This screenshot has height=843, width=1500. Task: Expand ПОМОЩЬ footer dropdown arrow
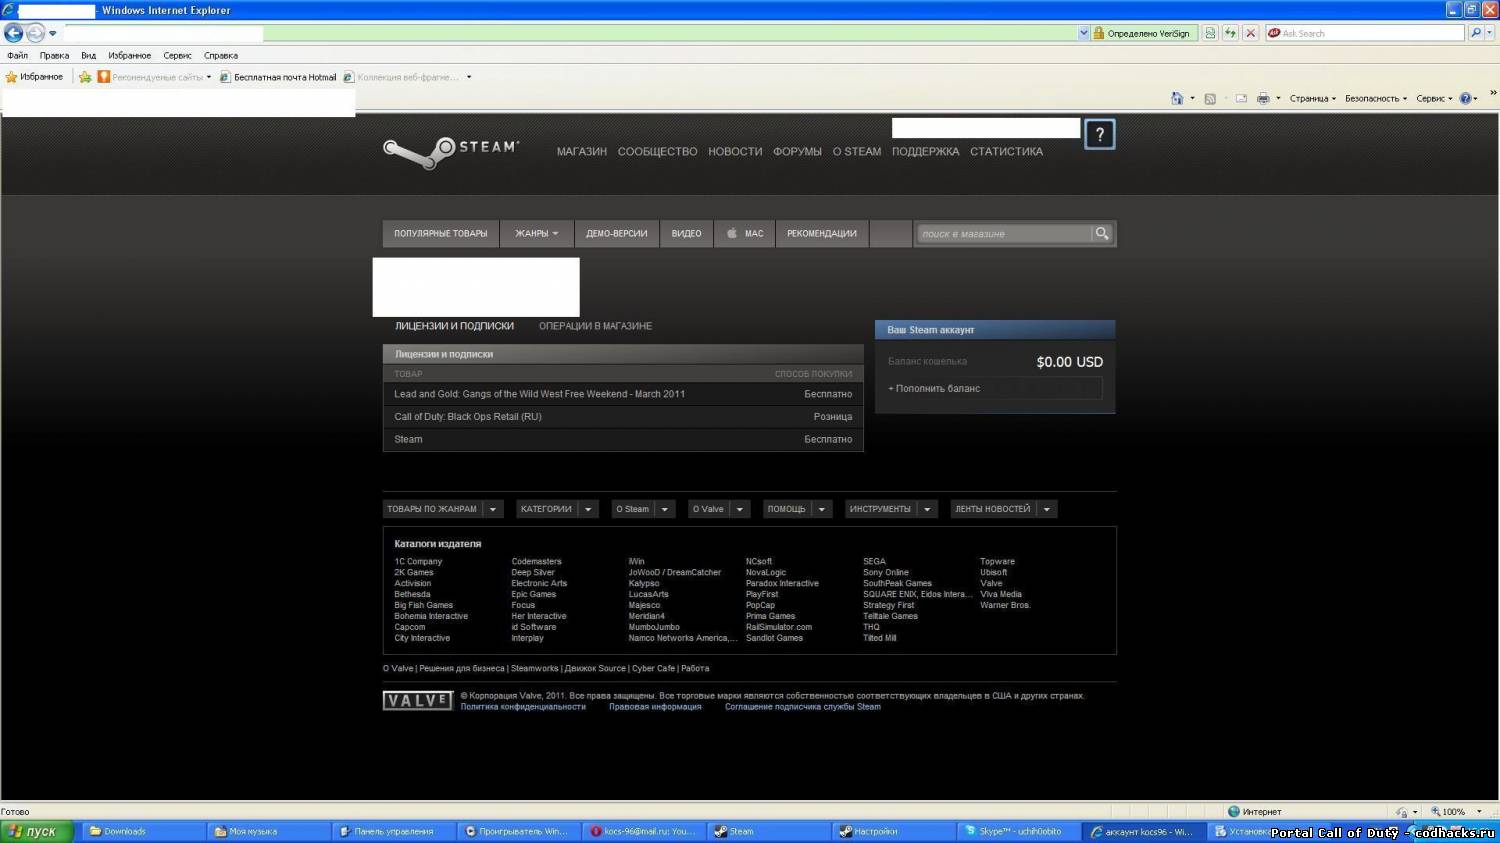822,509
